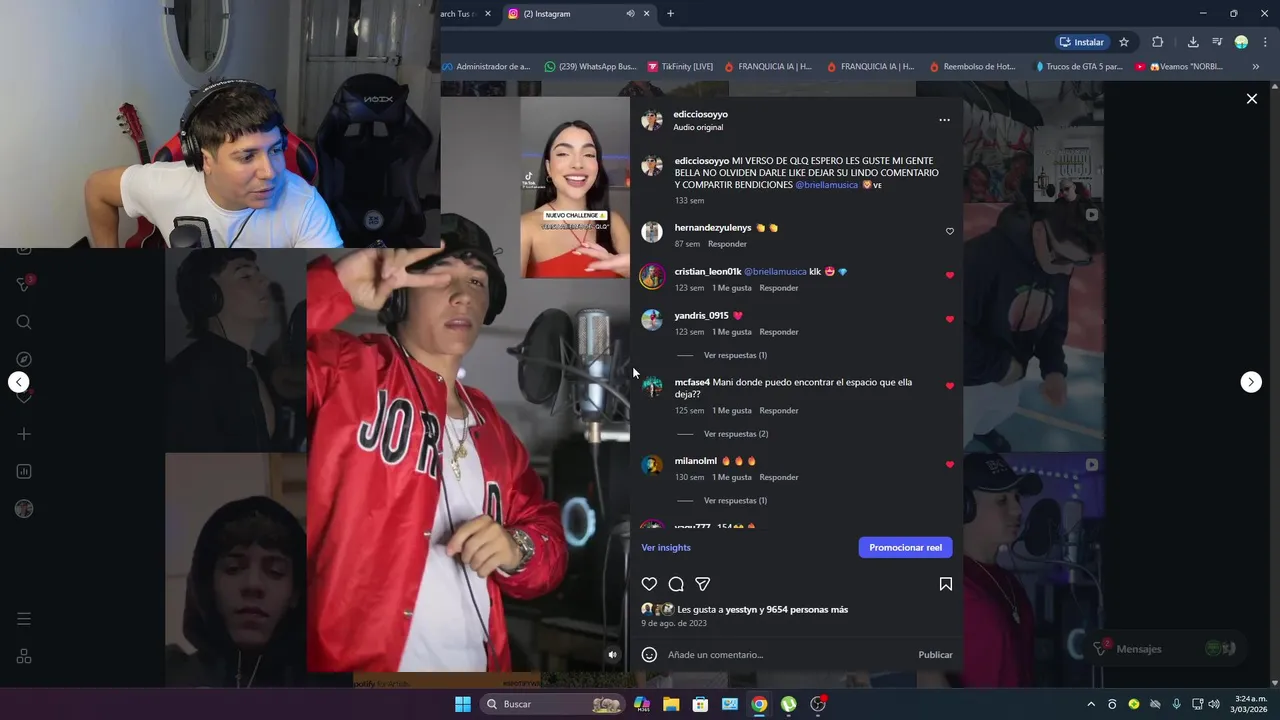Show hidden system tray icons

[x=1091, y=704]
